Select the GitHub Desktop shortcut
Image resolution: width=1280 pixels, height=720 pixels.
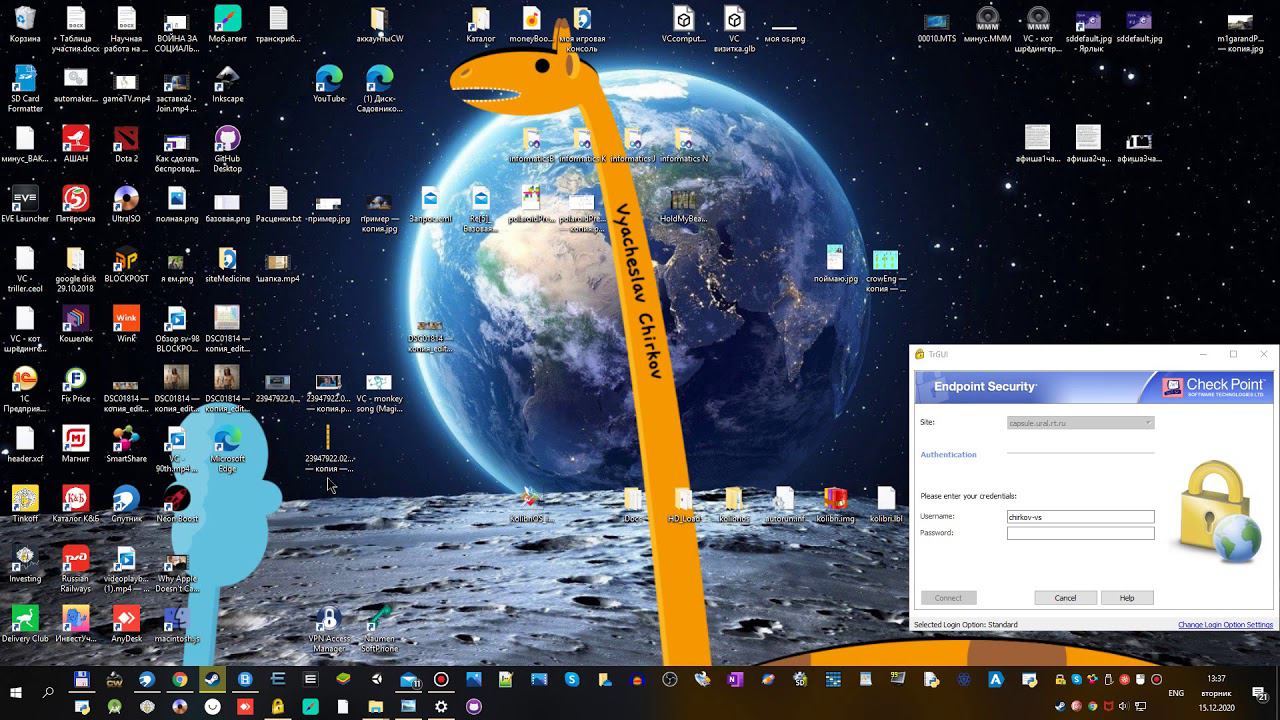point(227,149)
